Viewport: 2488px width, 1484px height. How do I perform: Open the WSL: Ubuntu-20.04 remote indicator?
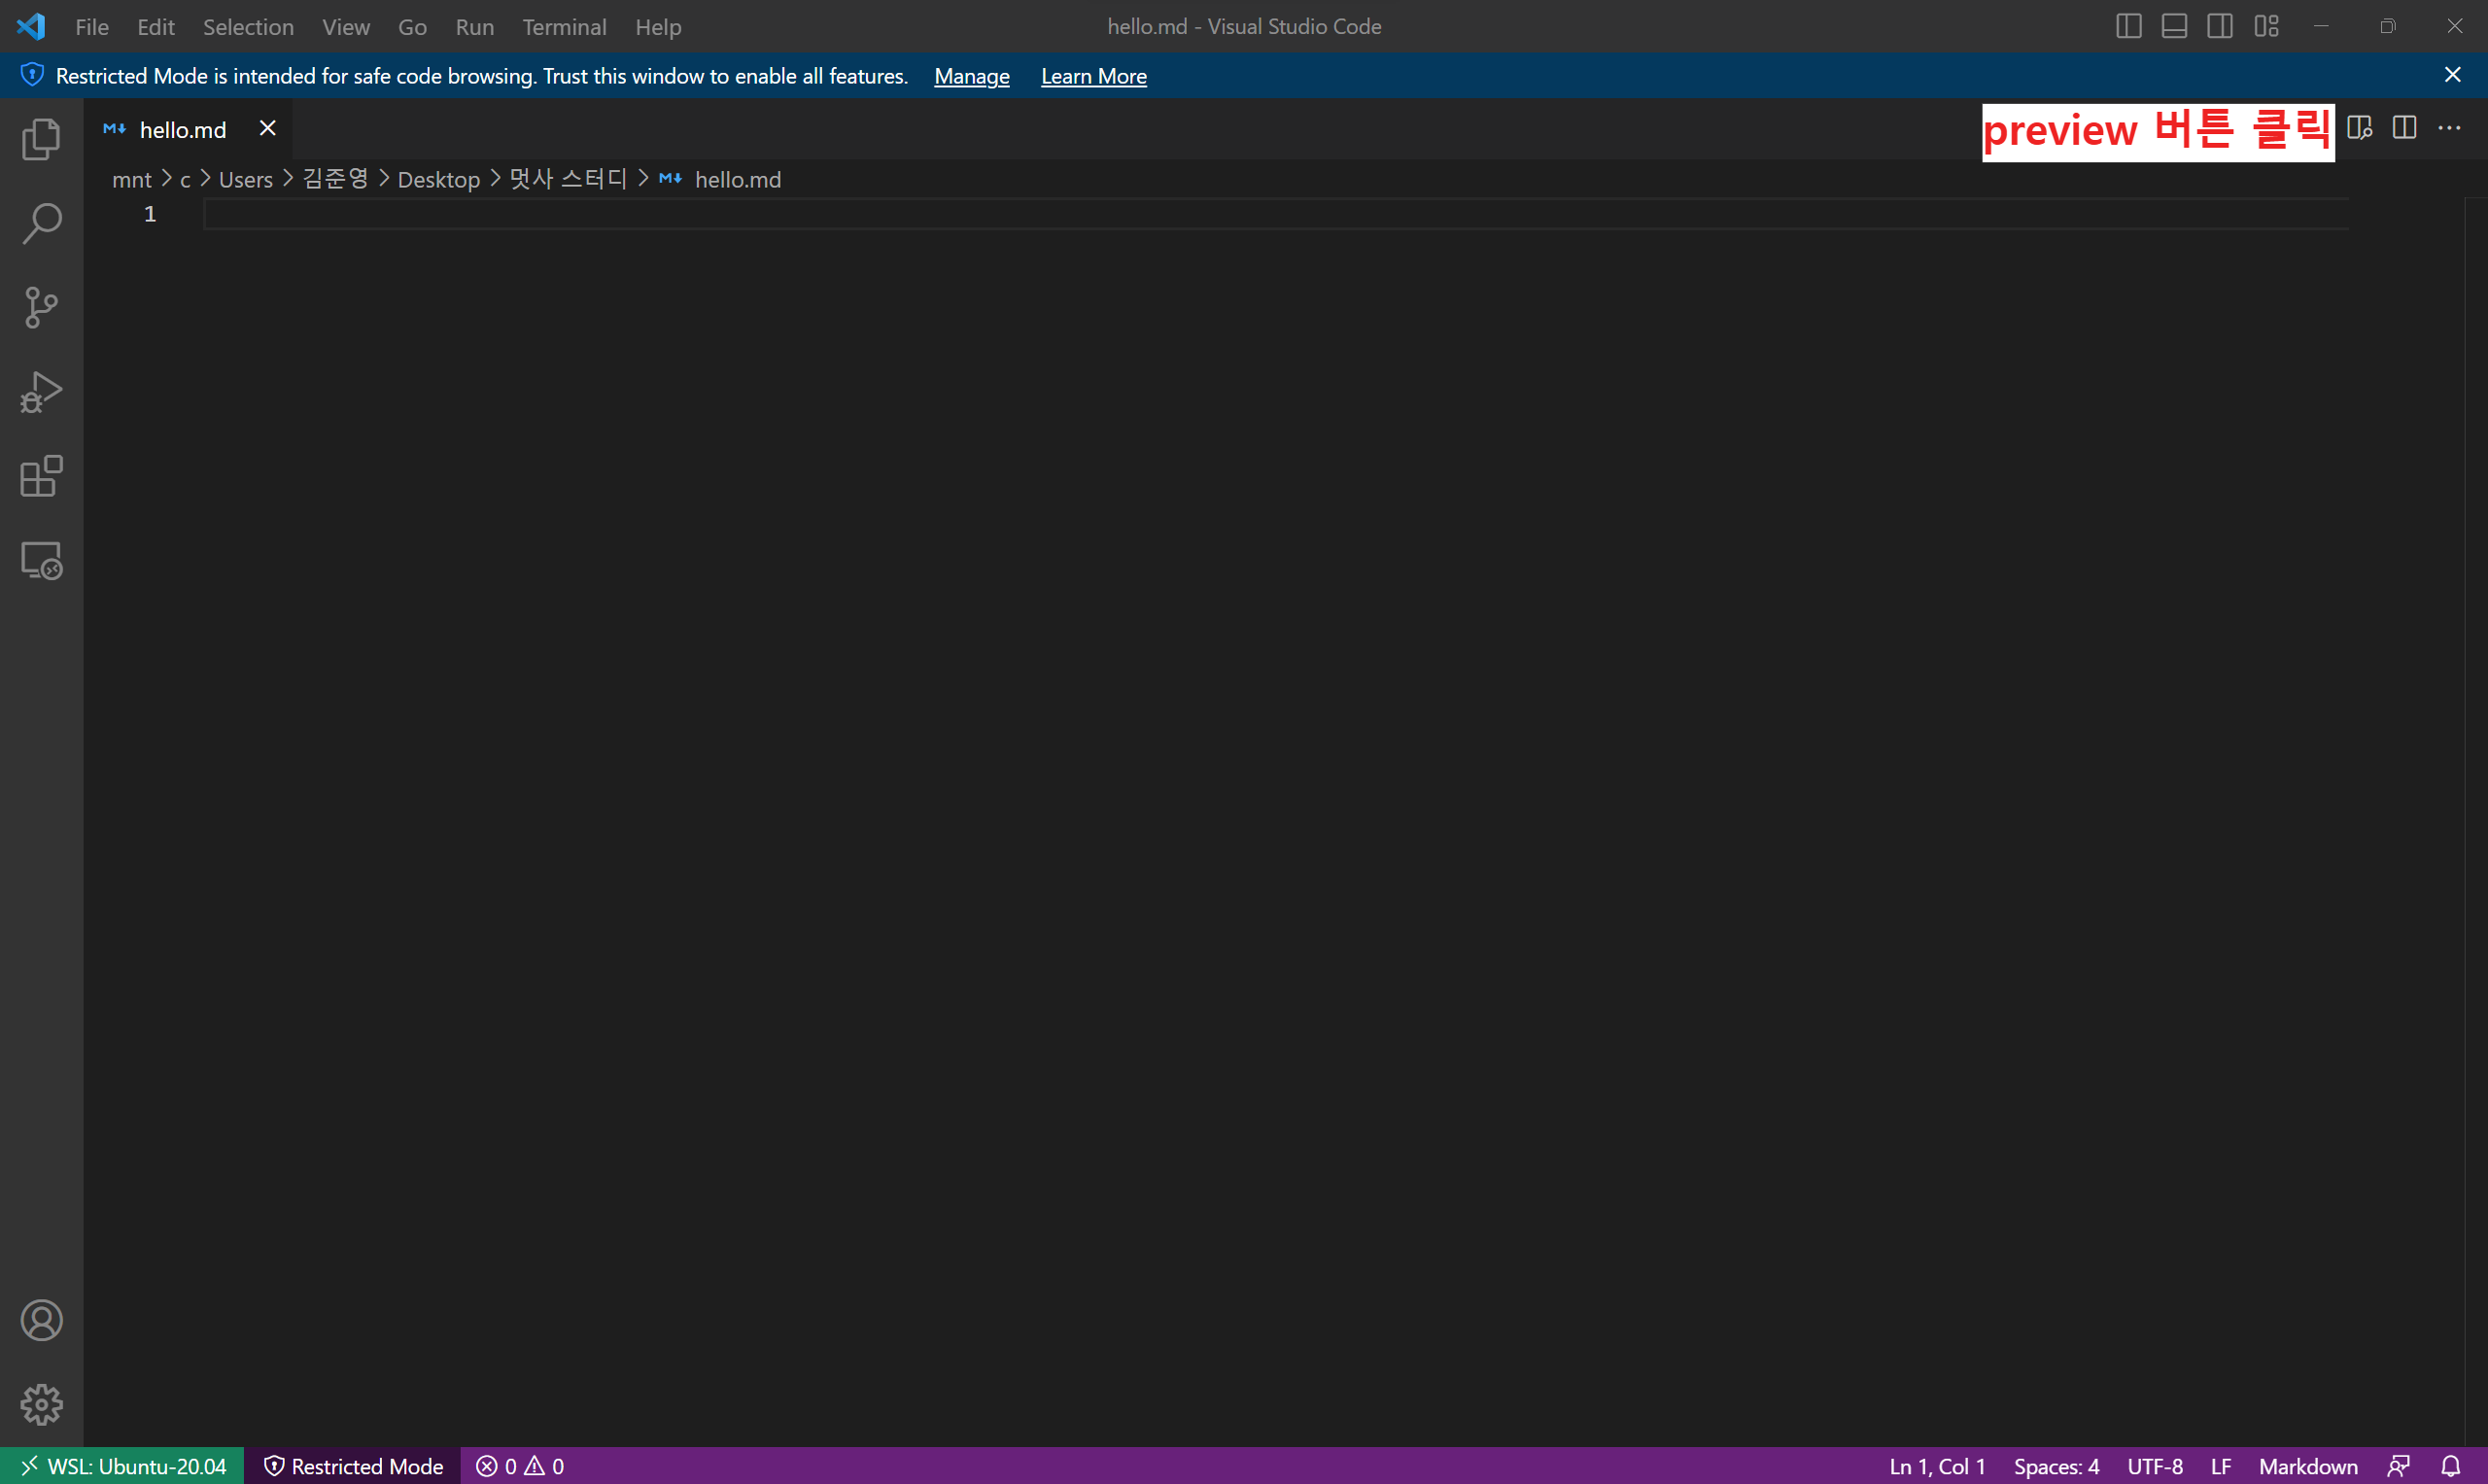click(122, 1466)
